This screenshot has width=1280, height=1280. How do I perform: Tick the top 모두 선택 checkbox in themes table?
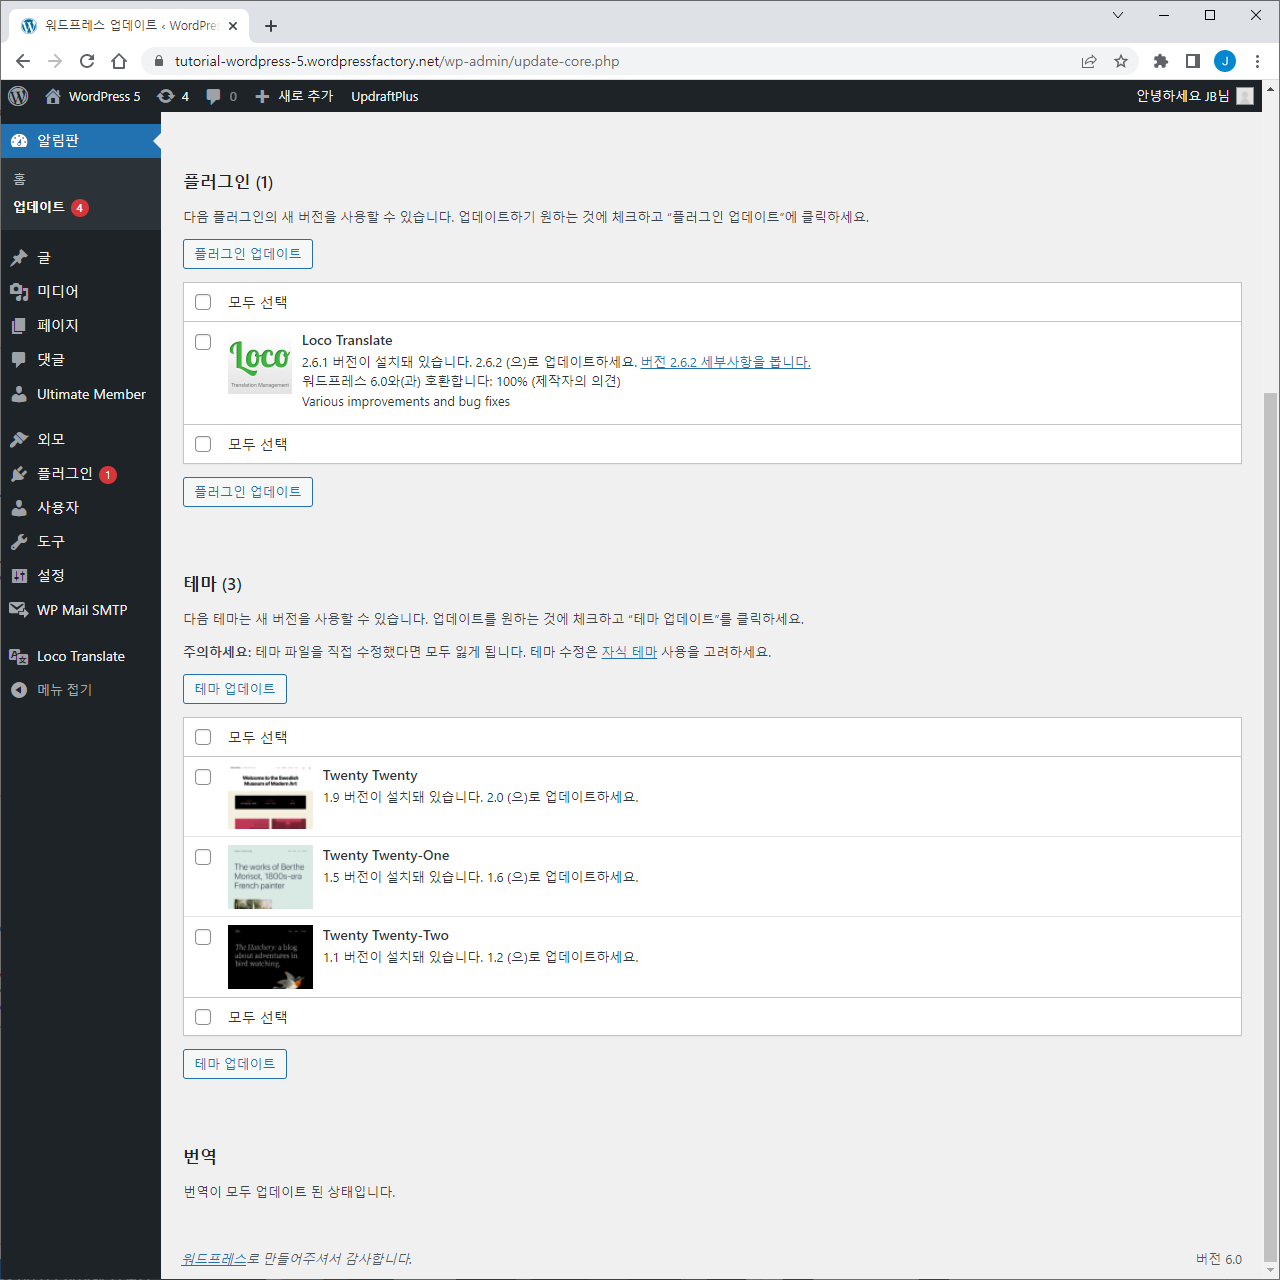203,737
